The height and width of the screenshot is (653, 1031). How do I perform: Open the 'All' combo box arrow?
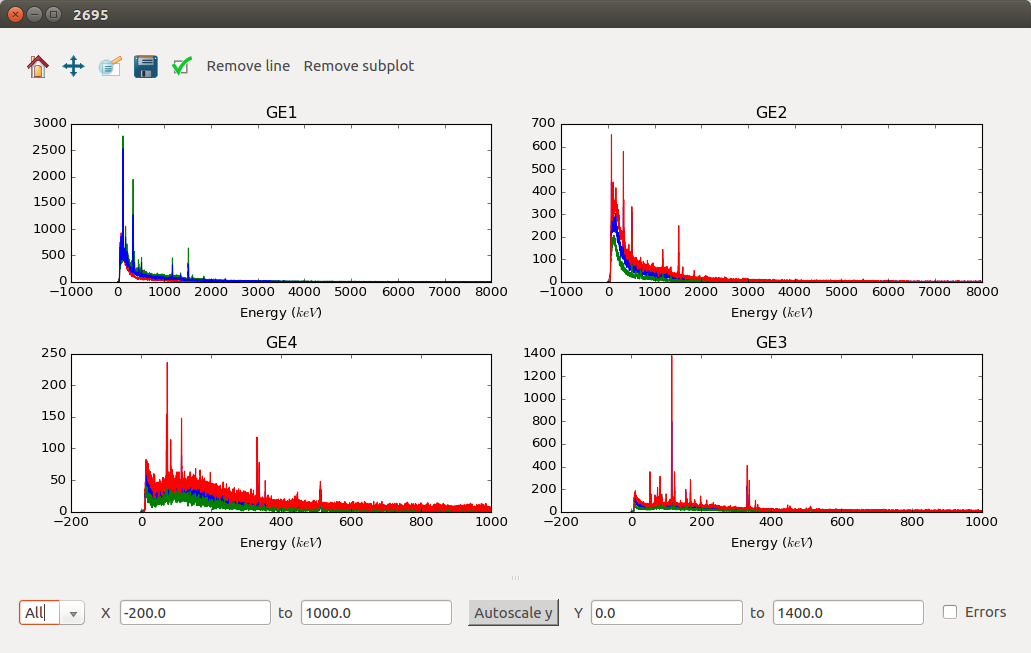73,613
